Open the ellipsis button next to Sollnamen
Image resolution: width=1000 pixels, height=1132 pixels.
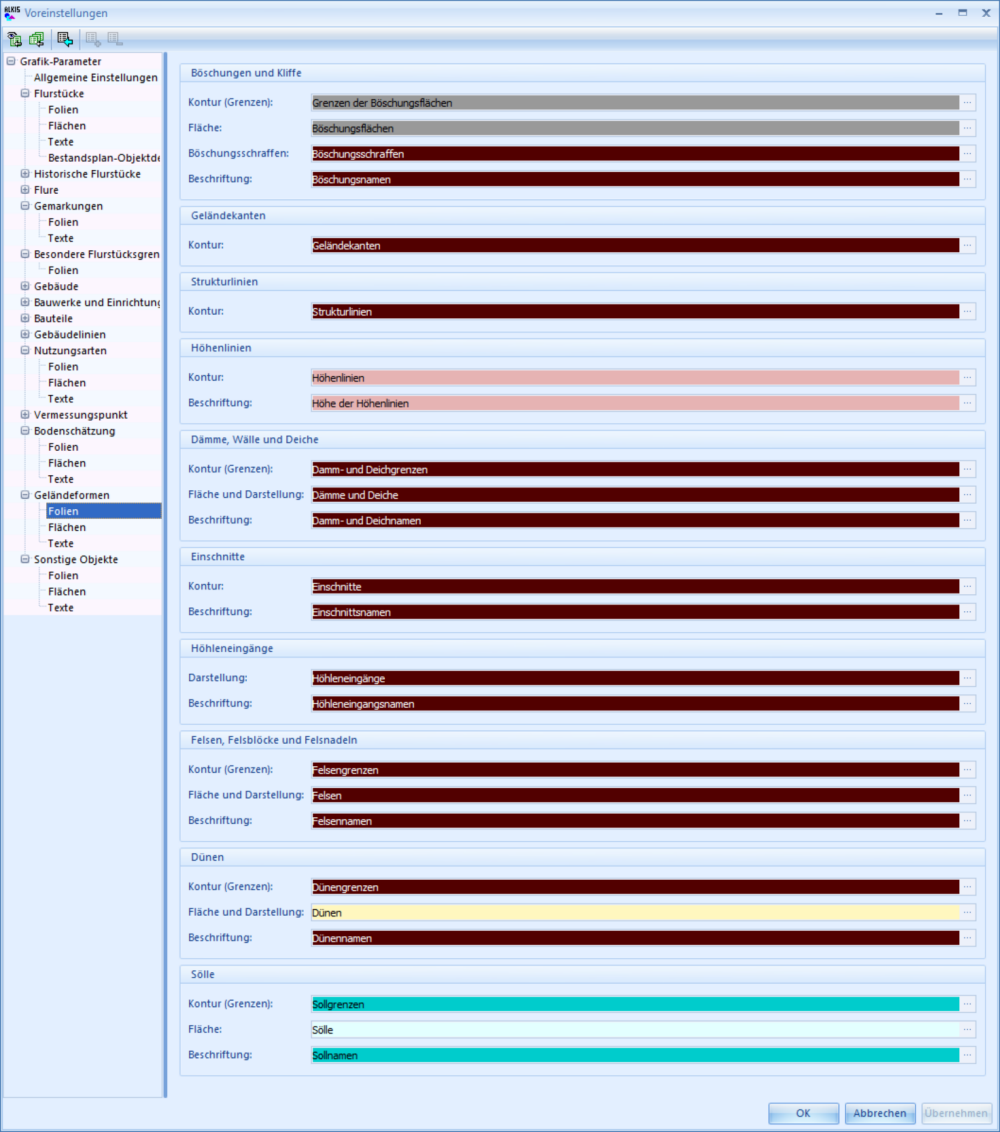click(968, 1055)
